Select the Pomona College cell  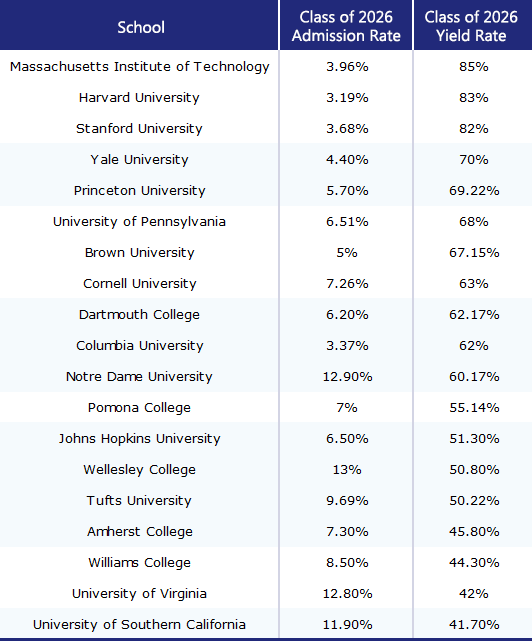(139, 408)
